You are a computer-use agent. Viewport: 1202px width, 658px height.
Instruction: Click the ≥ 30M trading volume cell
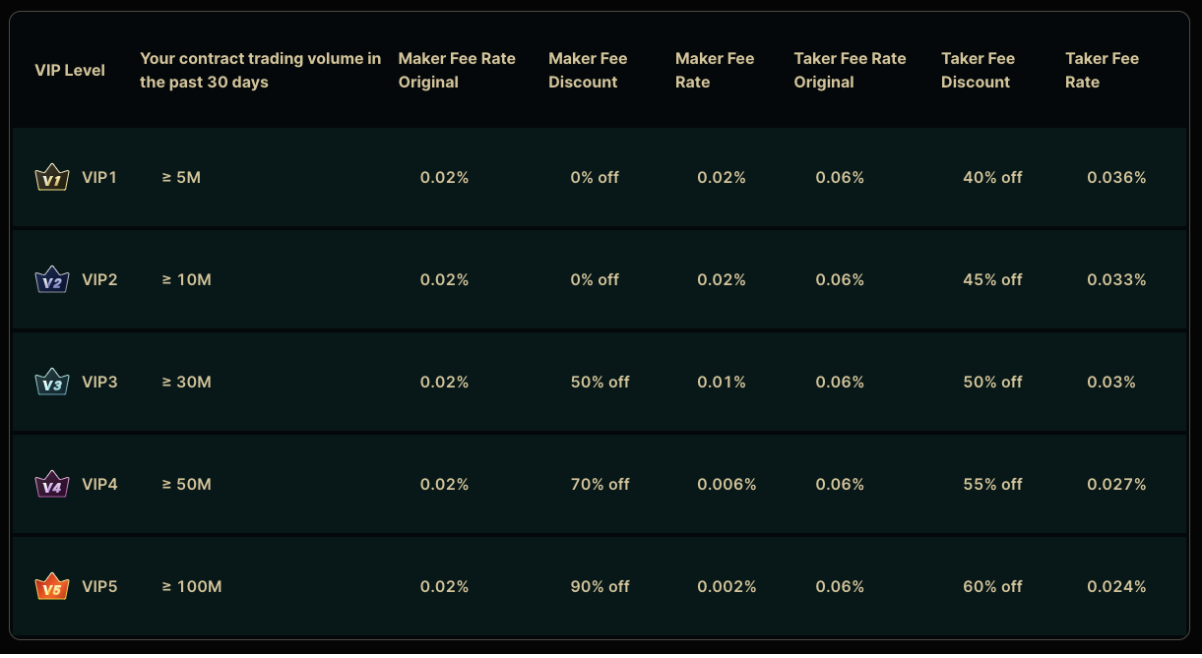(x=187, y=382)
